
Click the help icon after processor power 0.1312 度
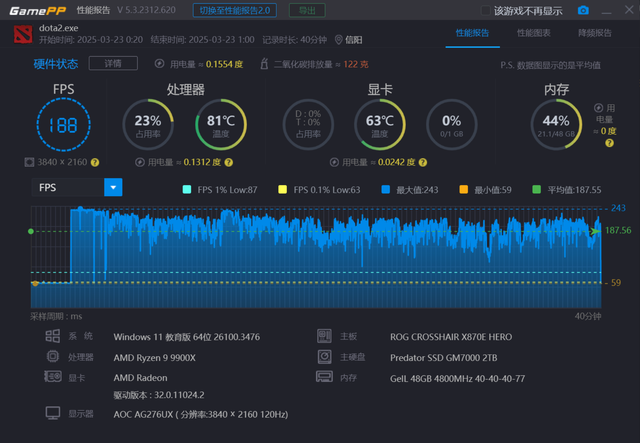point(229,163)
